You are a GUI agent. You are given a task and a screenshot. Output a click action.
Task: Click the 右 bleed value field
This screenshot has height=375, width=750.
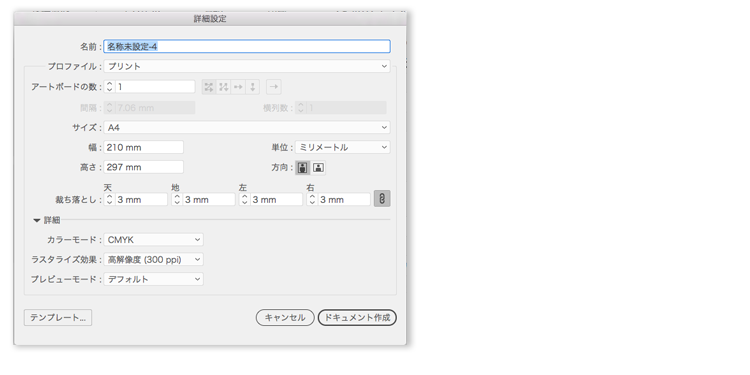pyautogui.click(x=344, y=199)
